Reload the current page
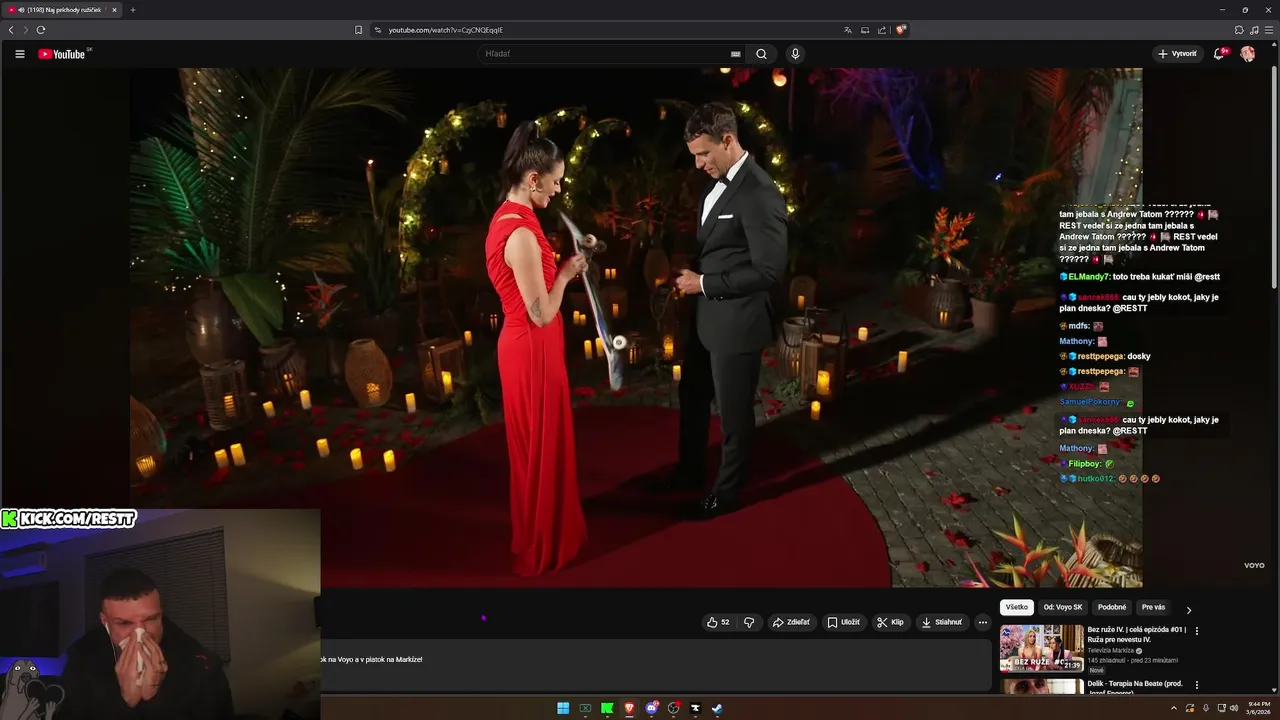This screenshot has width=1280, height=720. tap(41, 30)
